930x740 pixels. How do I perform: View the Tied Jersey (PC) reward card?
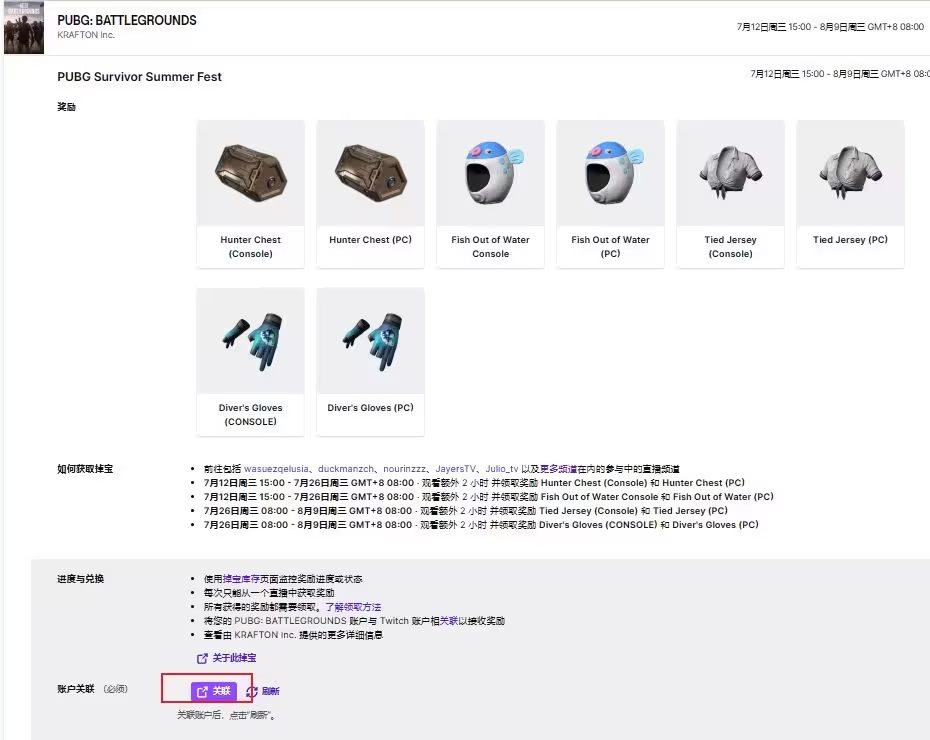coord(850,194)
